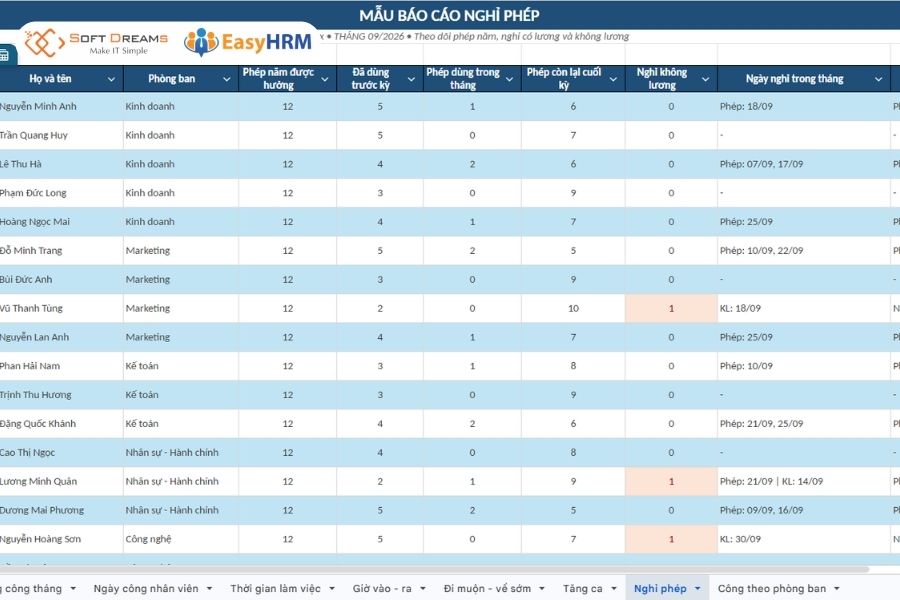
Task: Select the cell Phép: 18/09
Action: (804, 107)
